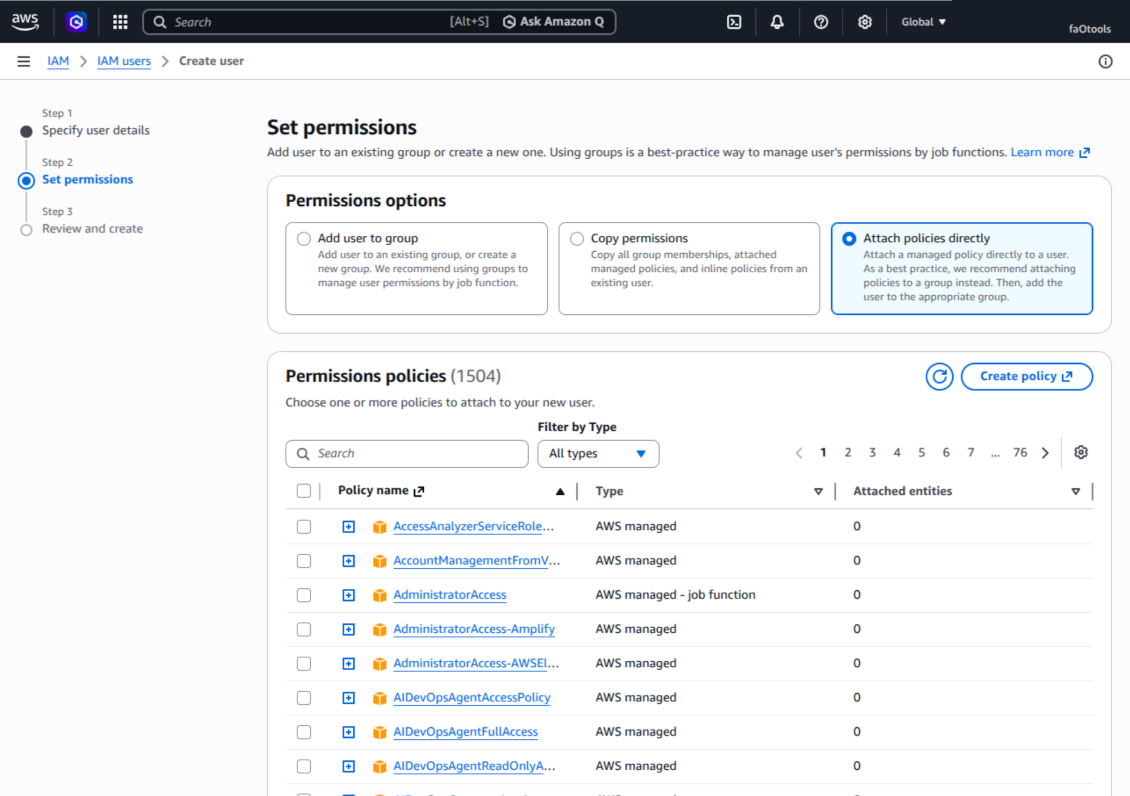Viewport: 1130px width, 796px height.
Task: Check the AIDevOpsAgentAccessPolicy checkbox
Action: 304,698
